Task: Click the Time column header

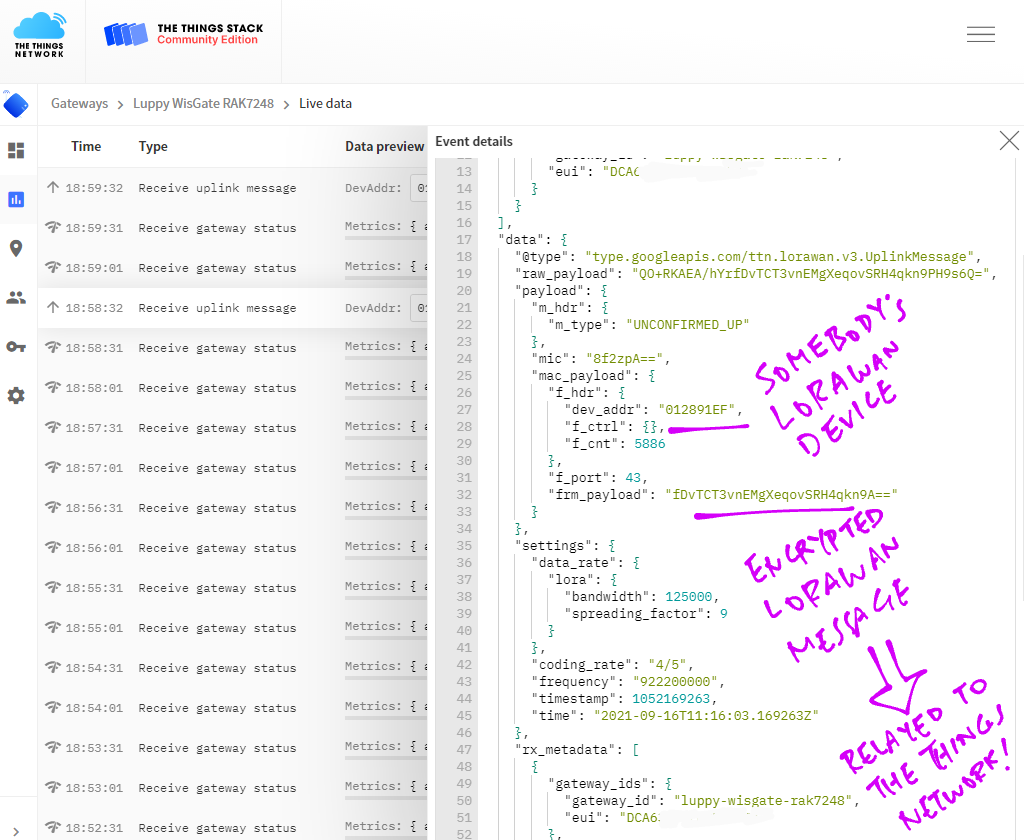Action: [86, 146]
